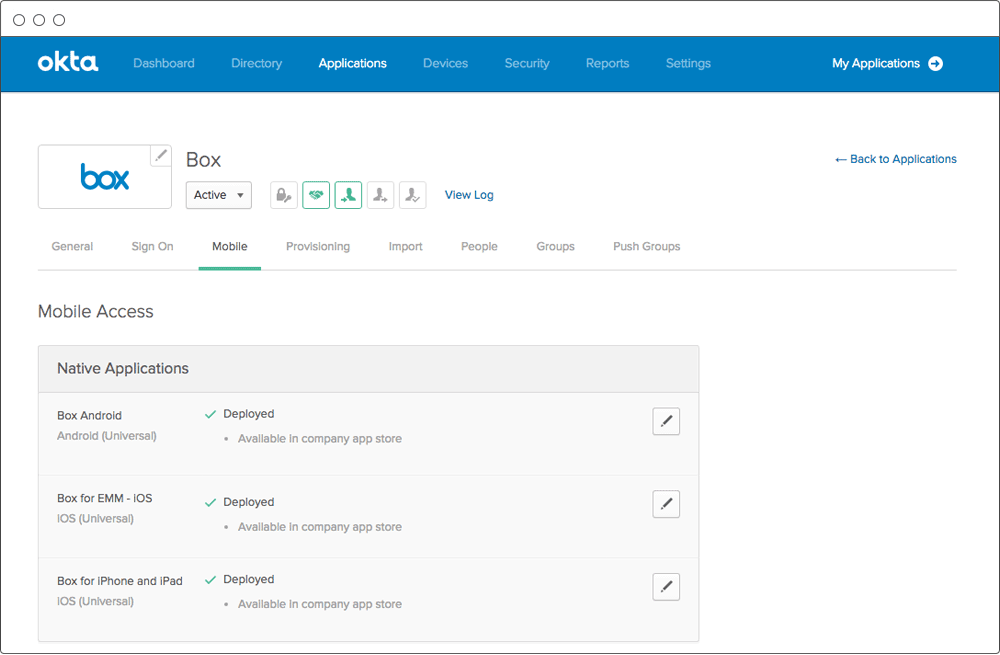Click the Okta logo
This screenshot has width=1000, height=655.
(x=68, y=63)
